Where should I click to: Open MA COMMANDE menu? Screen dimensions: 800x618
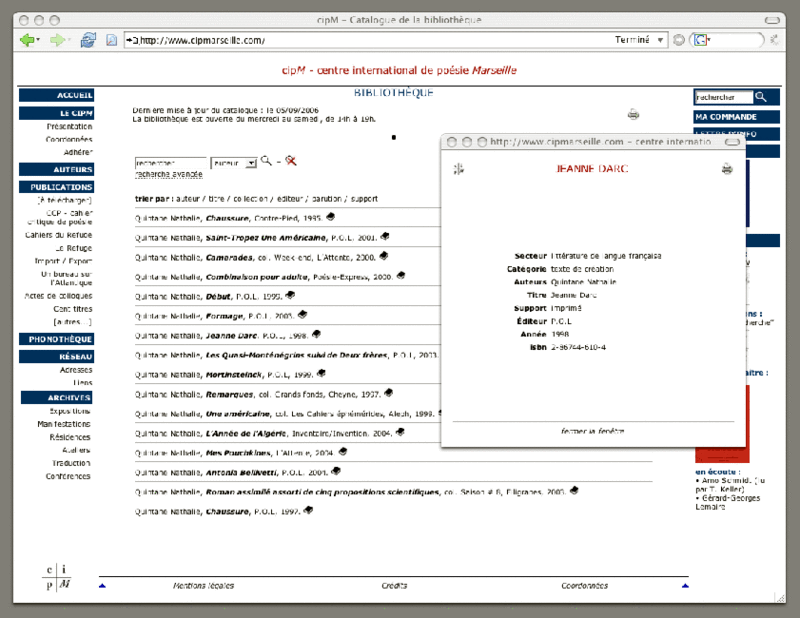pyautogui.click(x=736, y=117)
